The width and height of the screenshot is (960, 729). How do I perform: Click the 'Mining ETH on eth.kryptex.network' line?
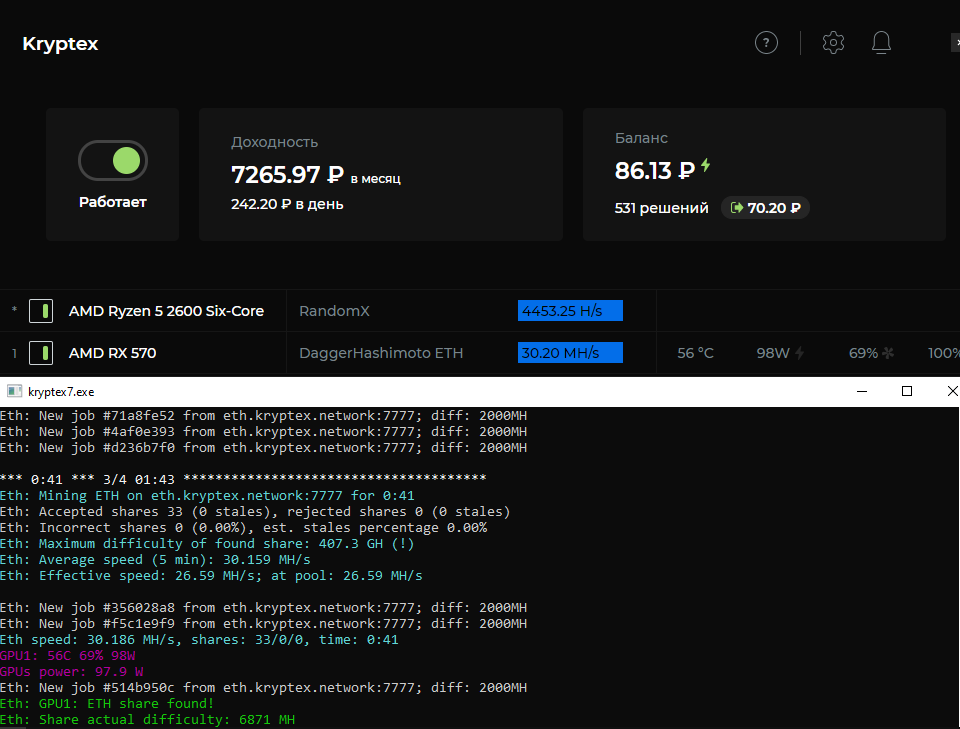tap(207, 496)
